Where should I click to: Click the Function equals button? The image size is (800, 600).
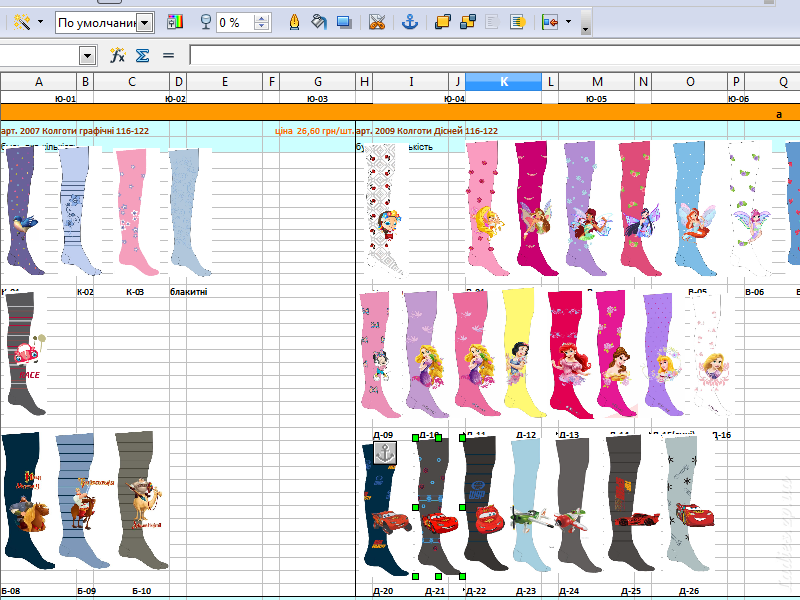pos(168,55)
